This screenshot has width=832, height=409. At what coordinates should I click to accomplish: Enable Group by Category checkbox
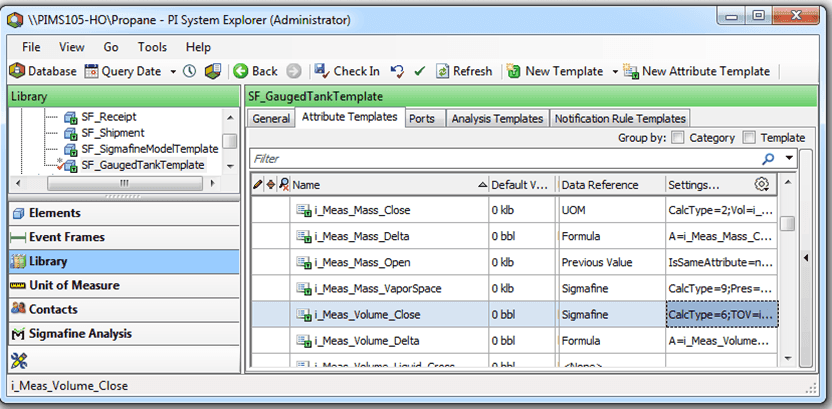(x=678, y=138)
